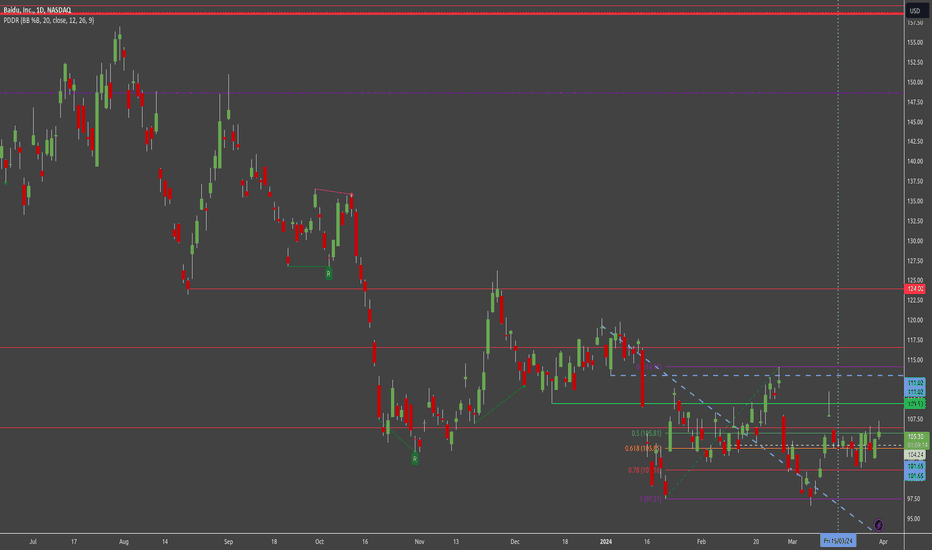This screenshot has height=550, width=932.
Task: Click the purple lightning bolt icon
Action: click(x=879, y=525)
